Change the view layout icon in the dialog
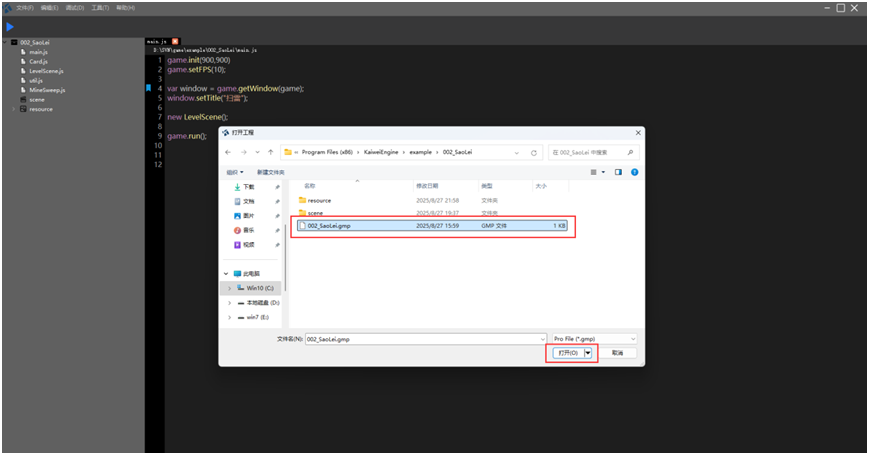 (x=594, y=172)
